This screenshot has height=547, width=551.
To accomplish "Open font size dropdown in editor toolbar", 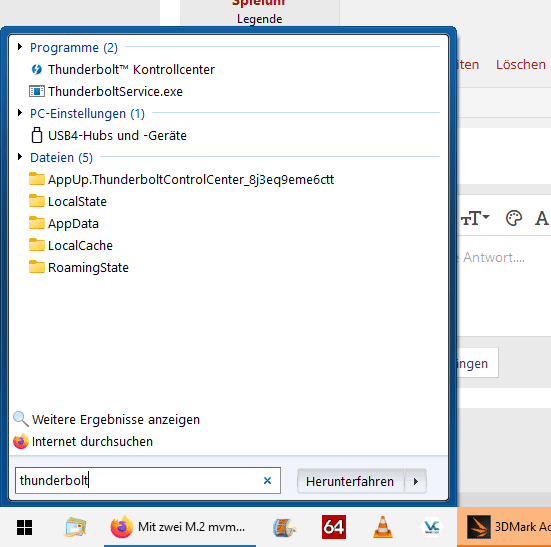I will click(475, 218).
